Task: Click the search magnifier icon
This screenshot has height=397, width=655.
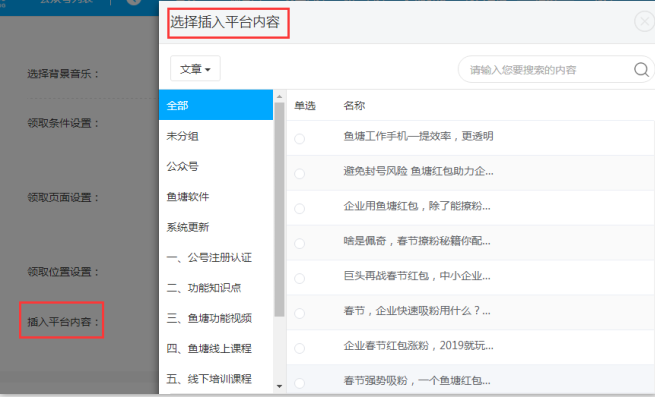Action: (x=641, y=69)
